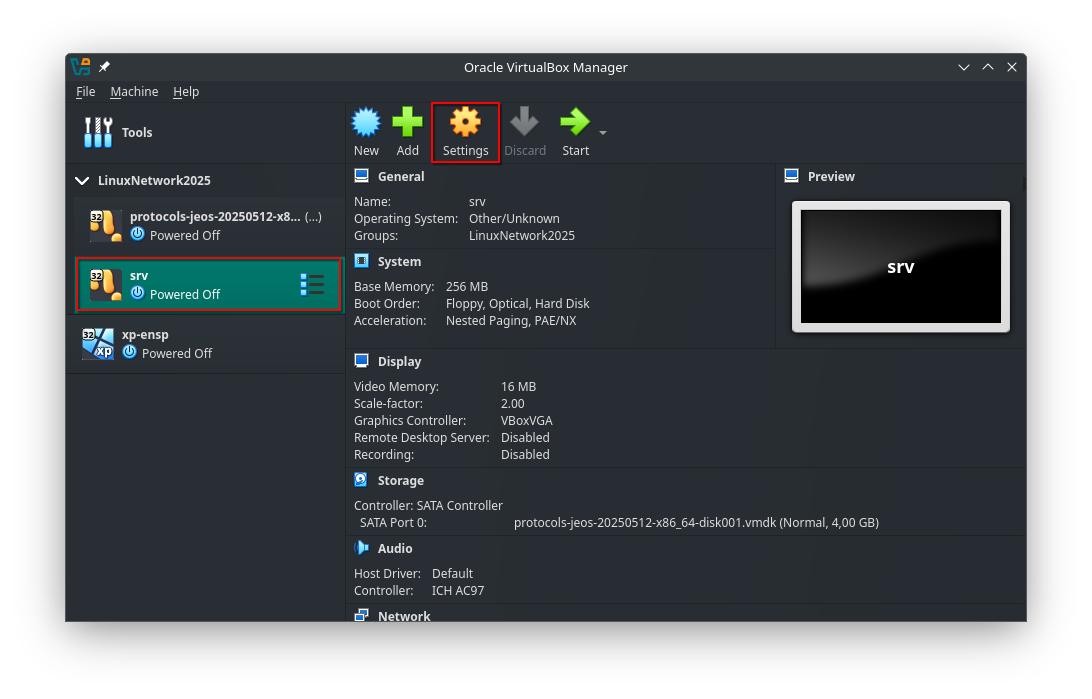Click the General section header
Viewport: 1092px width, 699px height.
(x=400, y=176)
